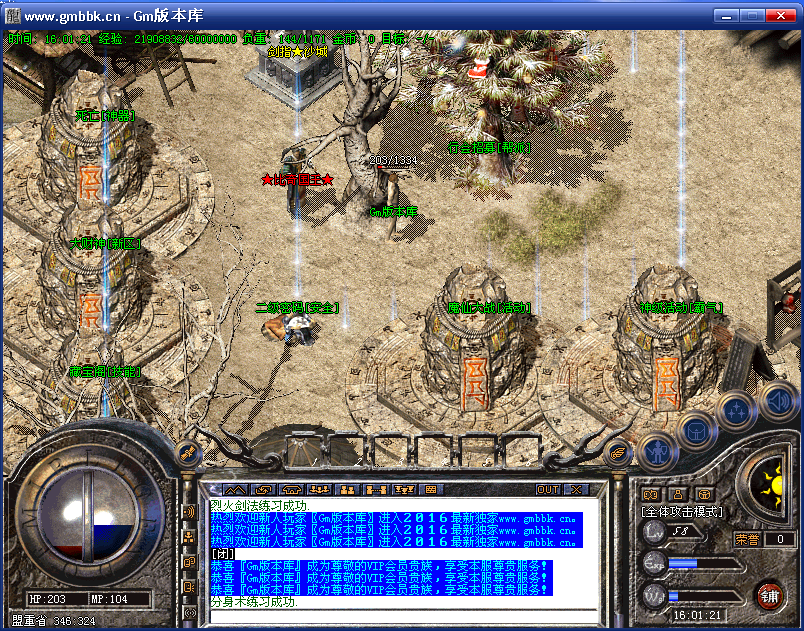The width and height of the screenshot is (804, 631).
Task: Click the X exit button in chat toolbar
Action: point(576,490)
